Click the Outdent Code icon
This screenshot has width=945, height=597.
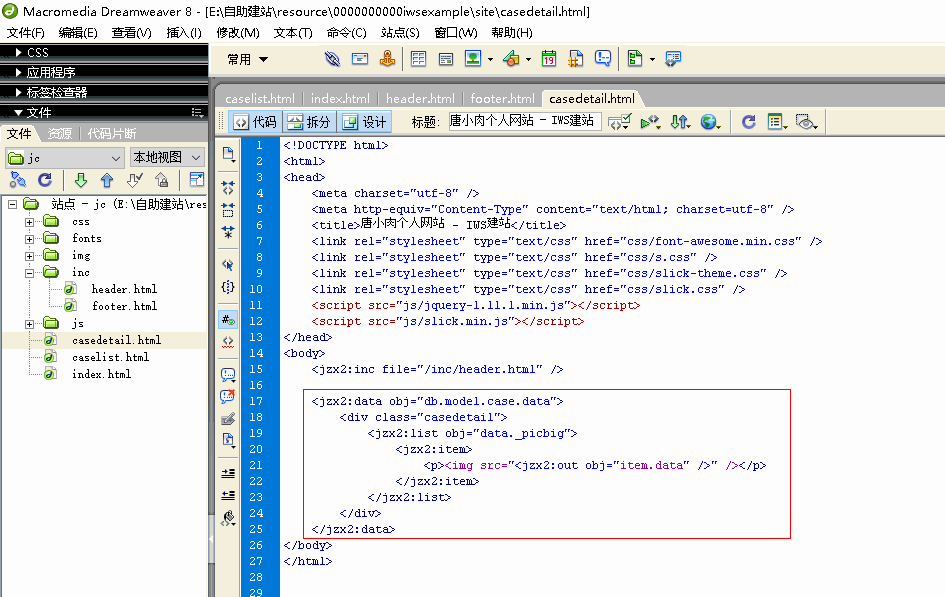click(x=228, y=495)
